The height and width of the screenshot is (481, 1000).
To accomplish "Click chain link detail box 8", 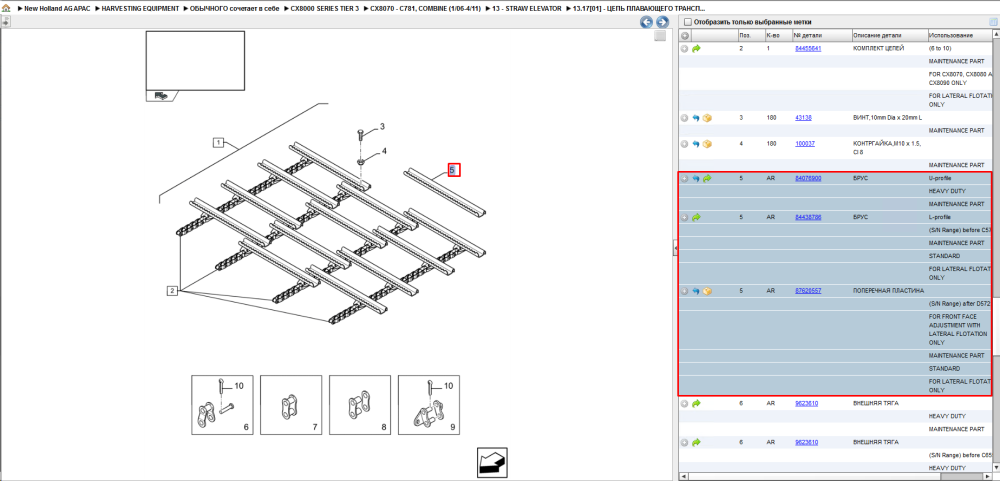I will pyautogui.click(x=360, y=405).
